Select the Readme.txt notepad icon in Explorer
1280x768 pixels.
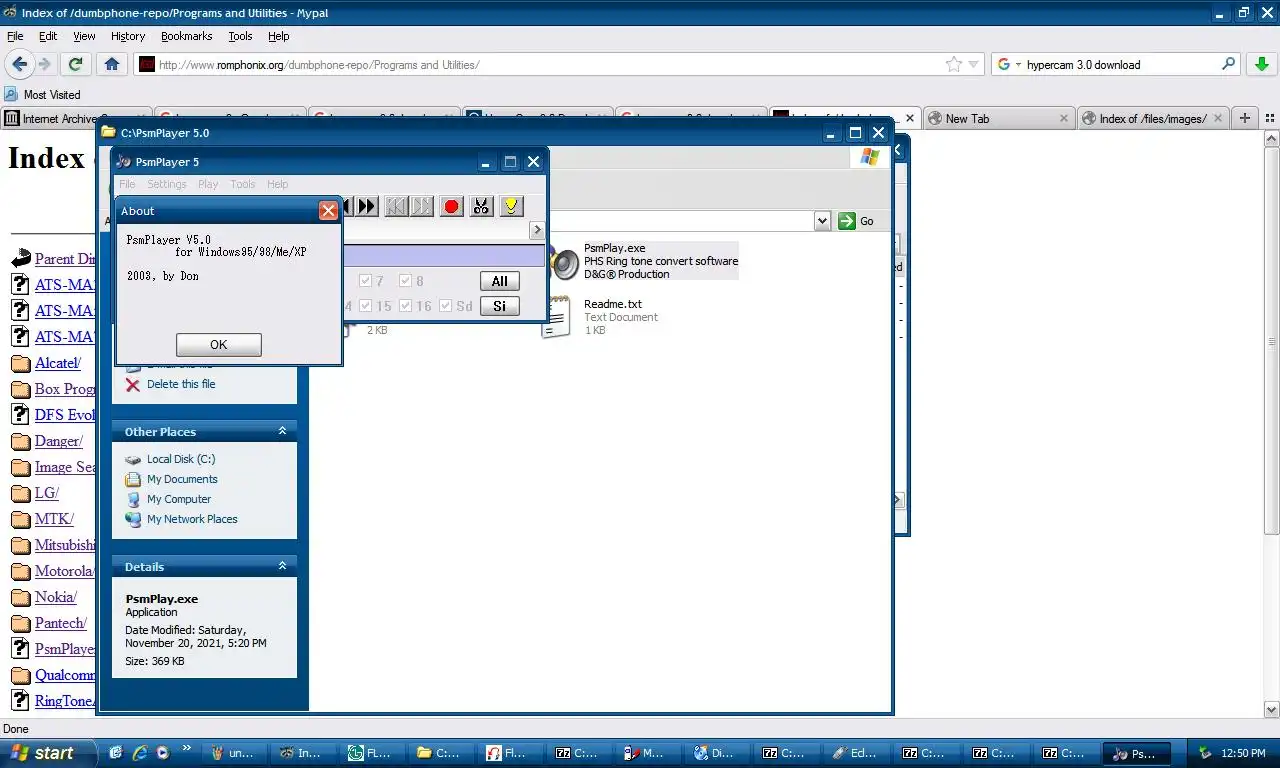click(556, 317)
